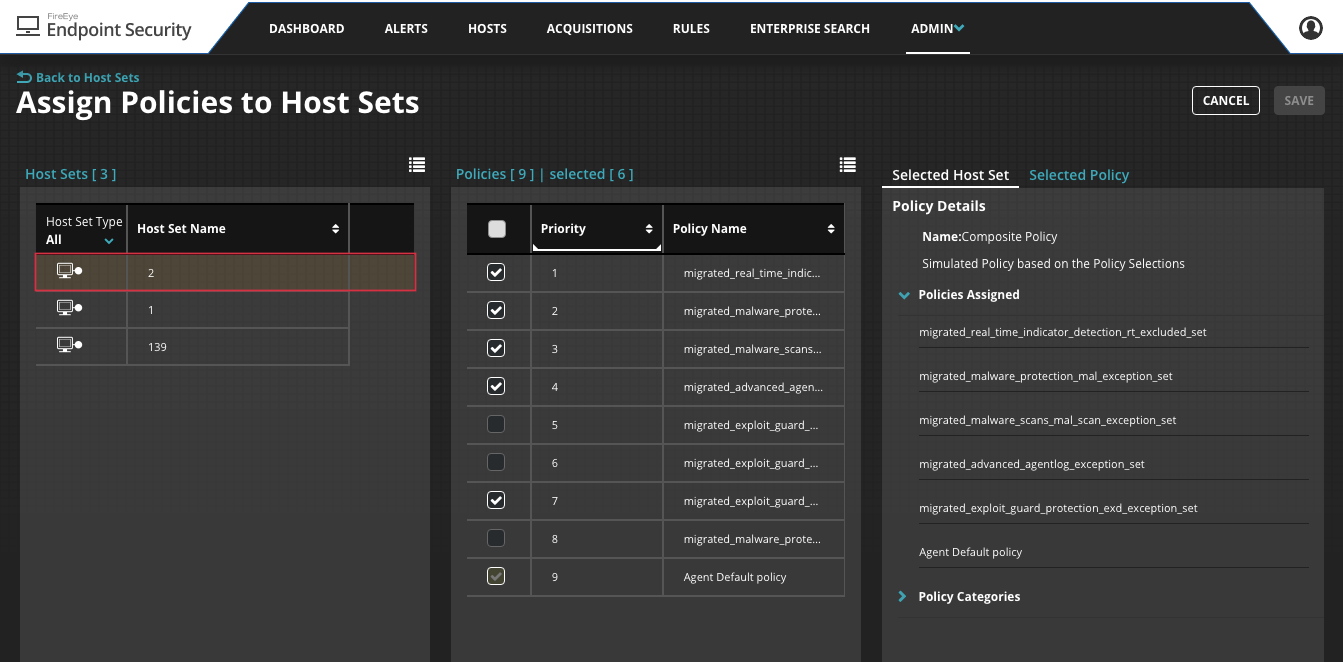The height and width of the screenshot is (662, 1343).
Task: Click the CANCEL button
Action: pyautogui.click(x=1226, y=101)
